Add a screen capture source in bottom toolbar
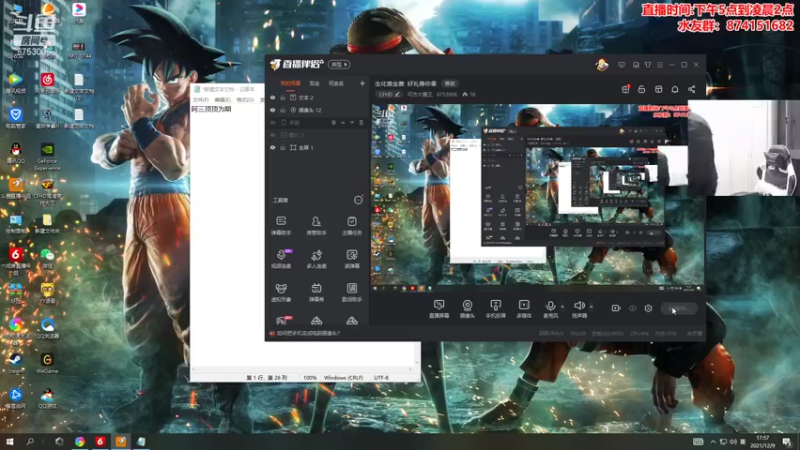Screen dimensions: 800x450 tap(439, 309)
